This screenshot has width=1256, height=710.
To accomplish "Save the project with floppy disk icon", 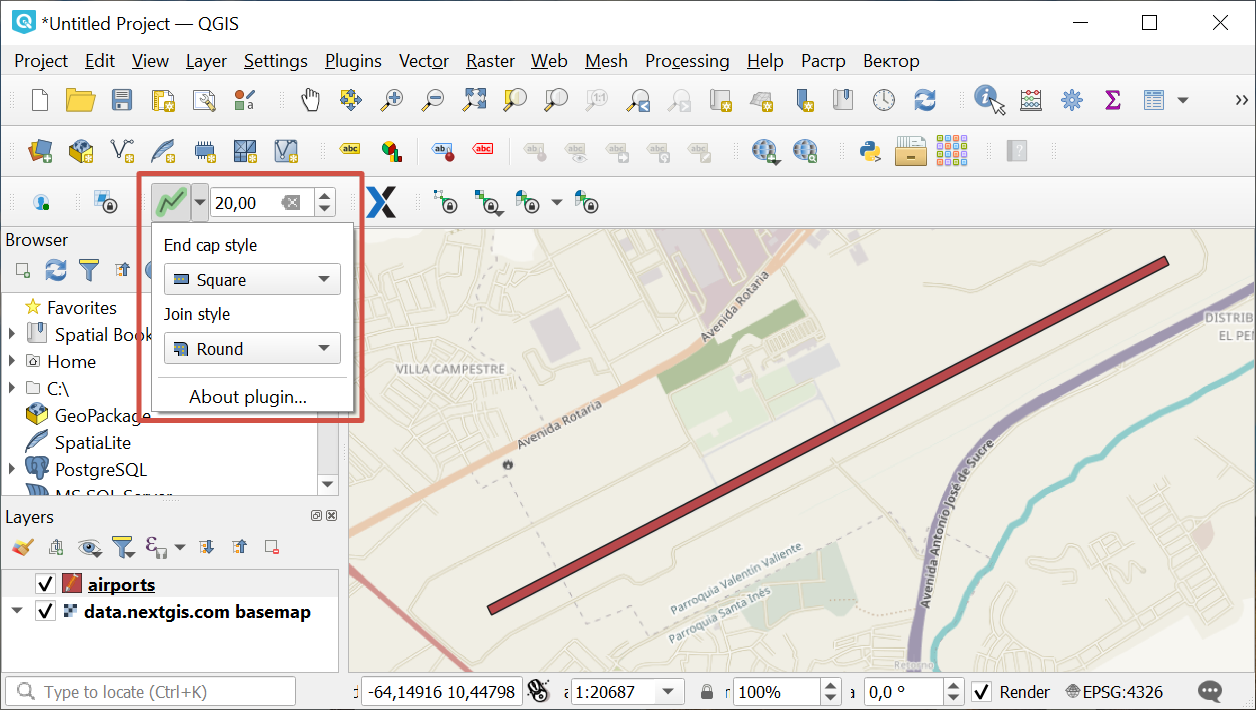I will [x=122, y=99].
